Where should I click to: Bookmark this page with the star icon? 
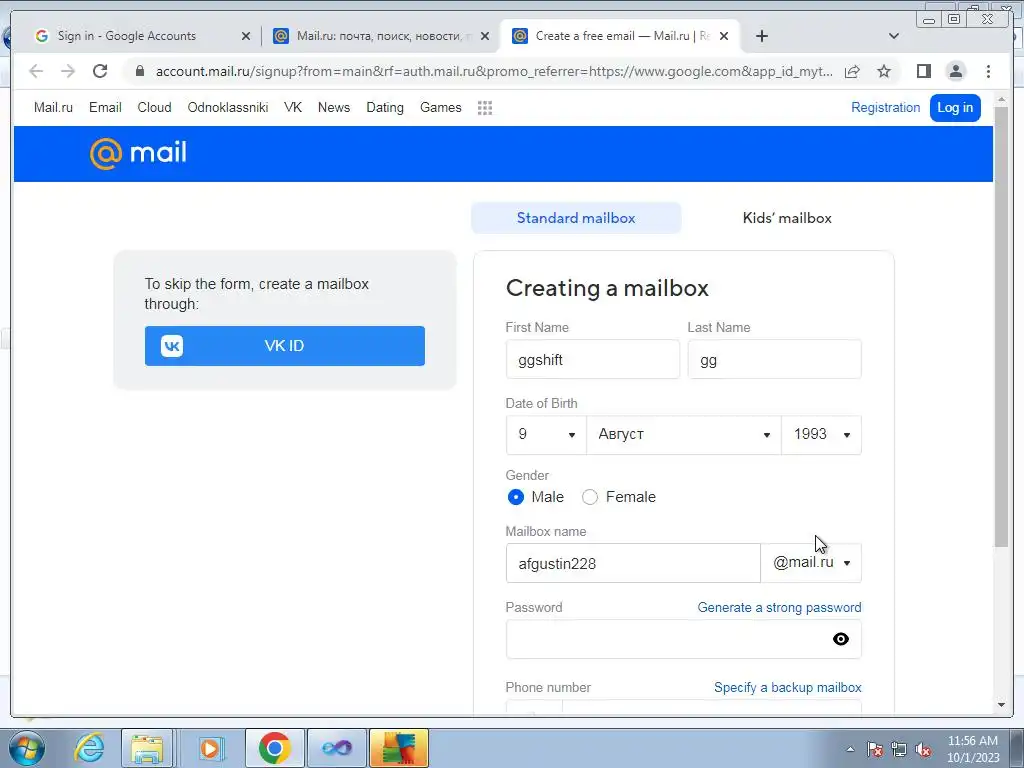[x=884, y=71]
